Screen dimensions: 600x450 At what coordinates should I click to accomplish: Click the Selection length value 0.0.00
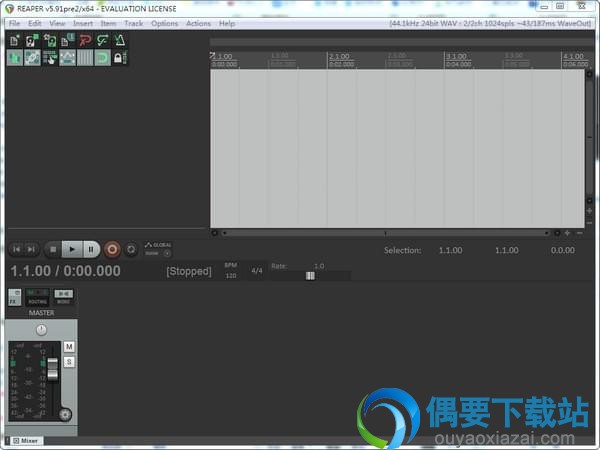pos(562,250)
